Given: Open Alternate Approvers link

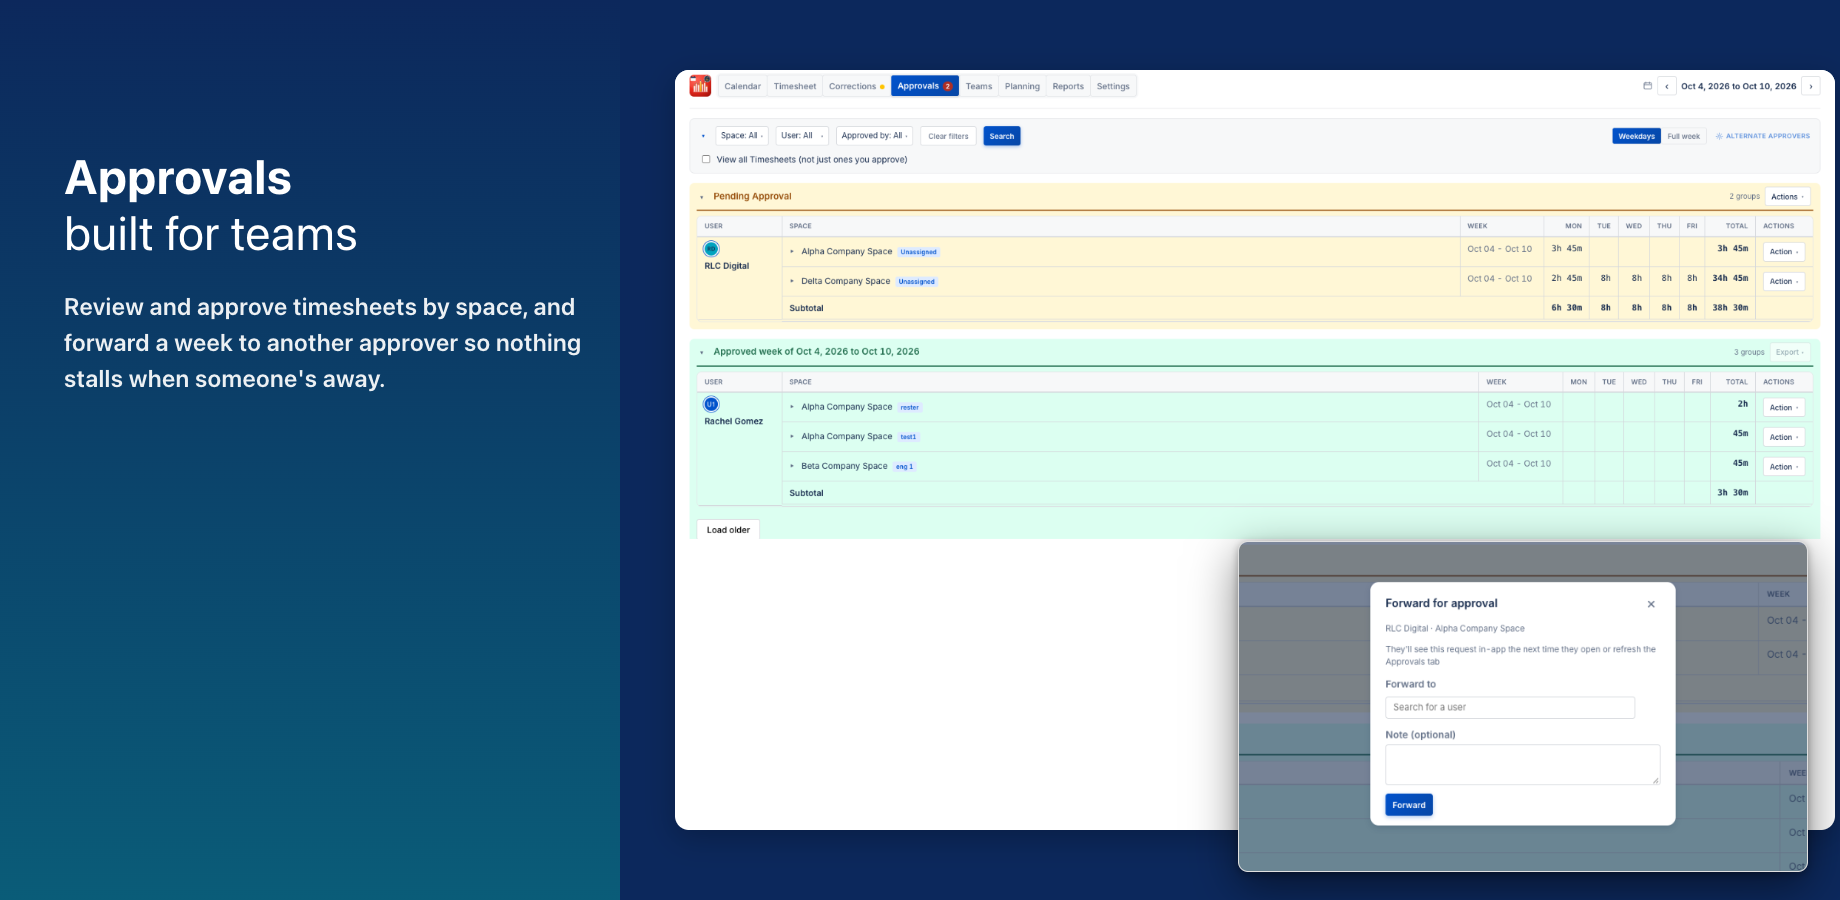Looking at the screenshot, I should pyautogui.click(x=1763, y=136).
